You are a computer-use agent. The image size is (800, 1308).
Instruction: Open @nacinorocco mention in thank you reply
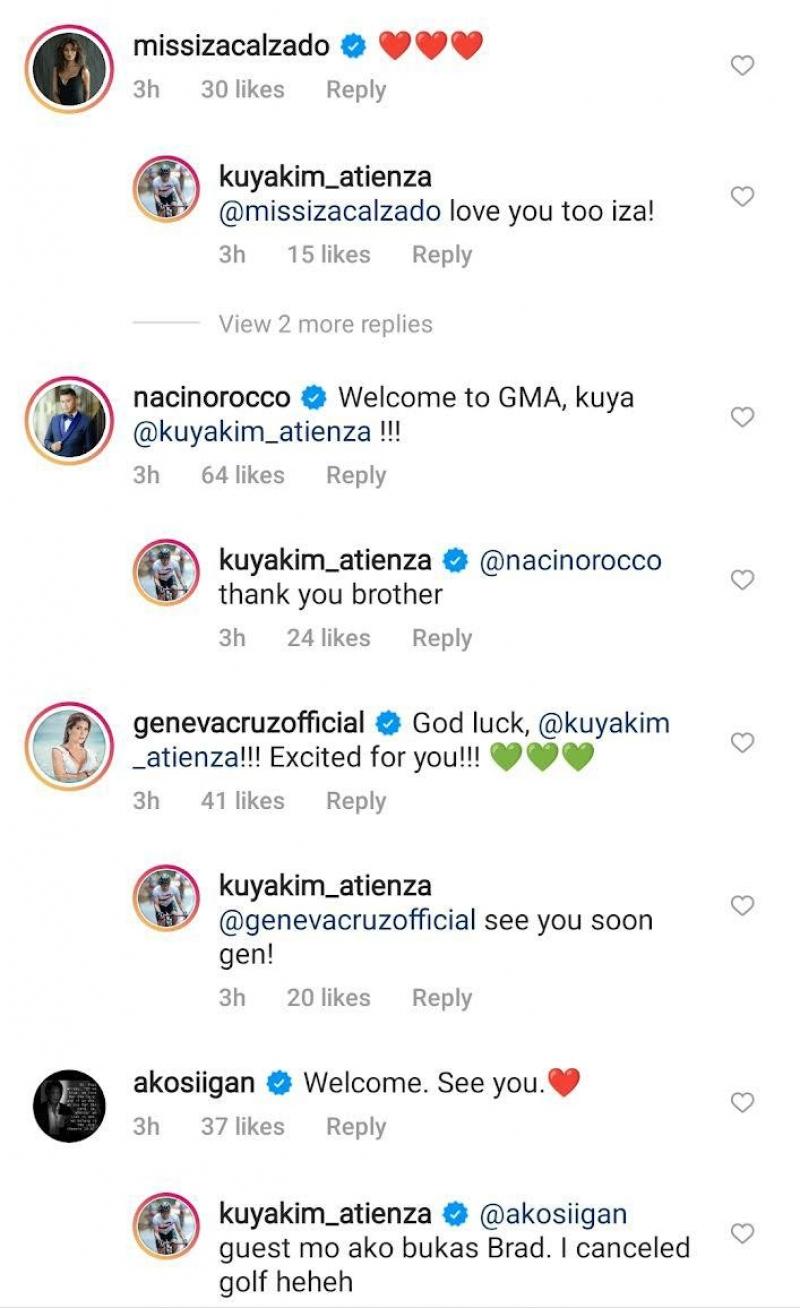(x=571, y=561)
